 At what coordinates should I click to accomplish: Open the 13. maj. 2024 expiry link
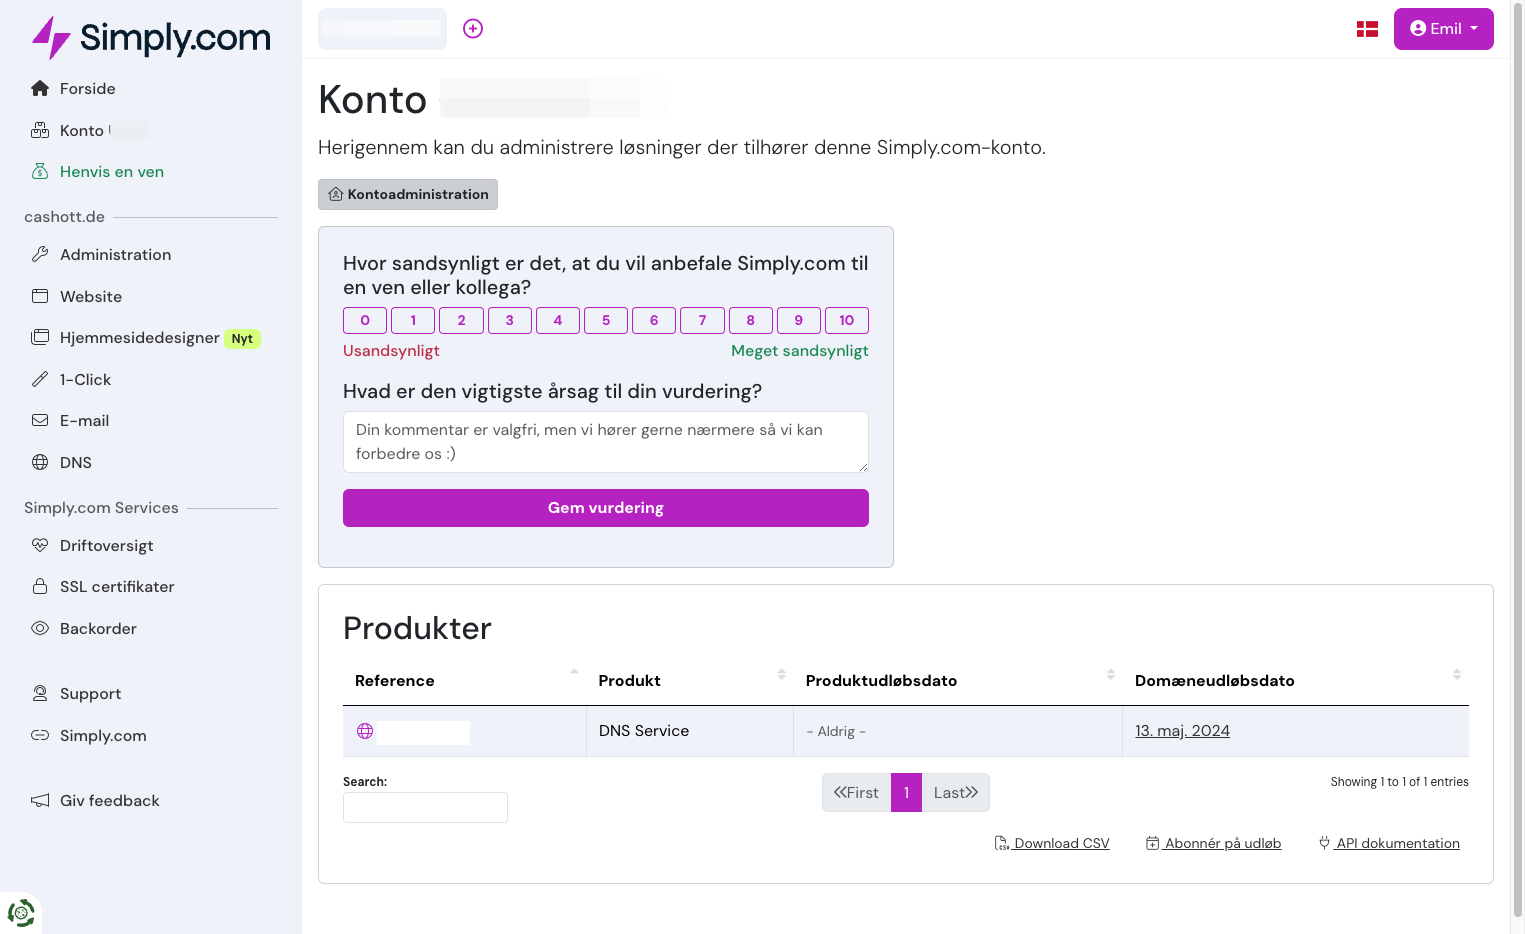pyautogui.click(x=1182, y=731)
